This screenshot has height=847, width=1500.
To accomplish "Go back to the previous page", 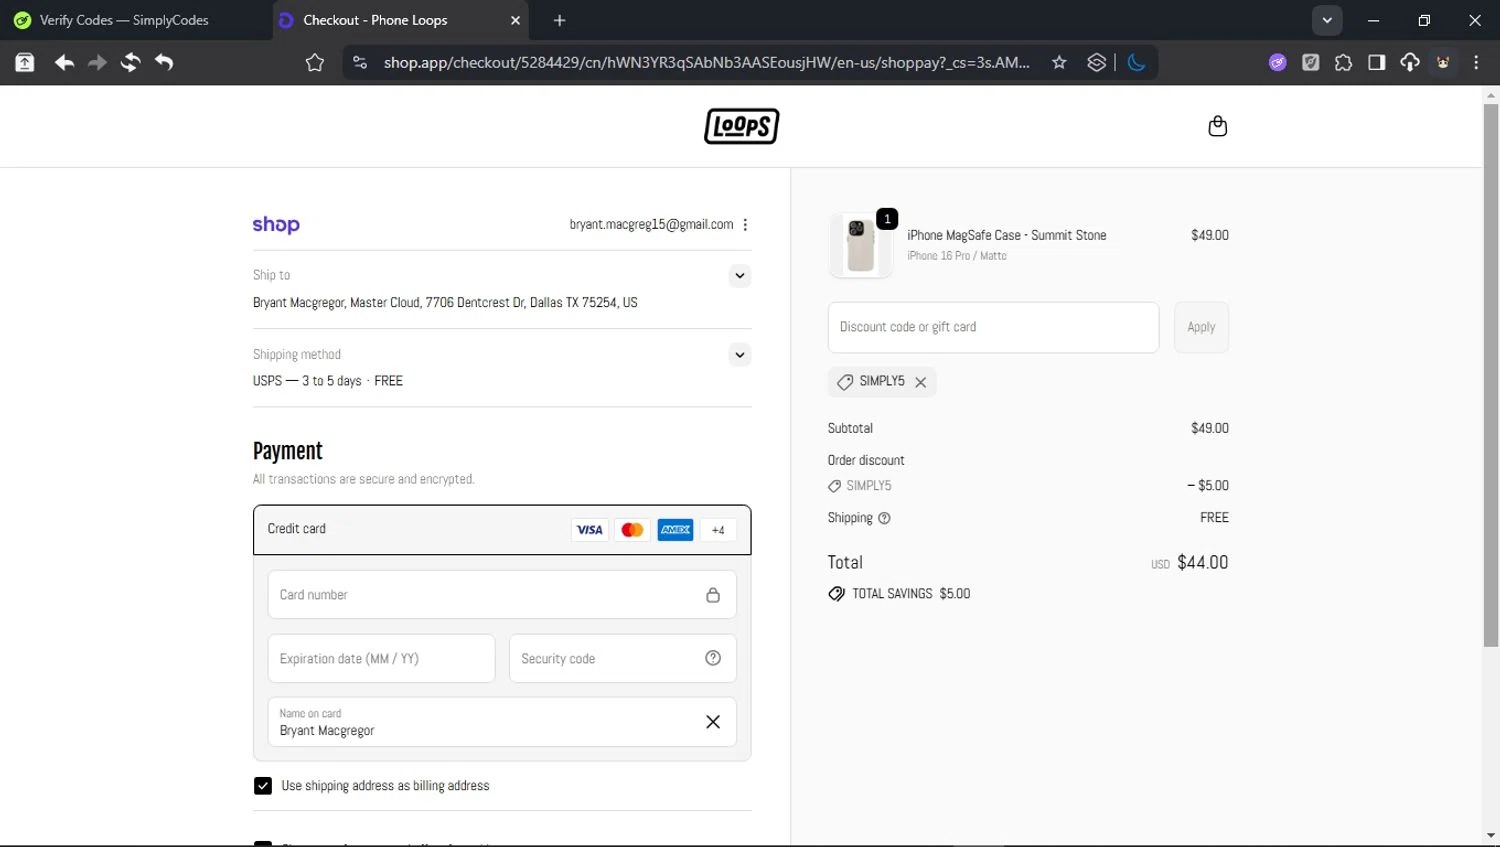I will tap(64, 63).
